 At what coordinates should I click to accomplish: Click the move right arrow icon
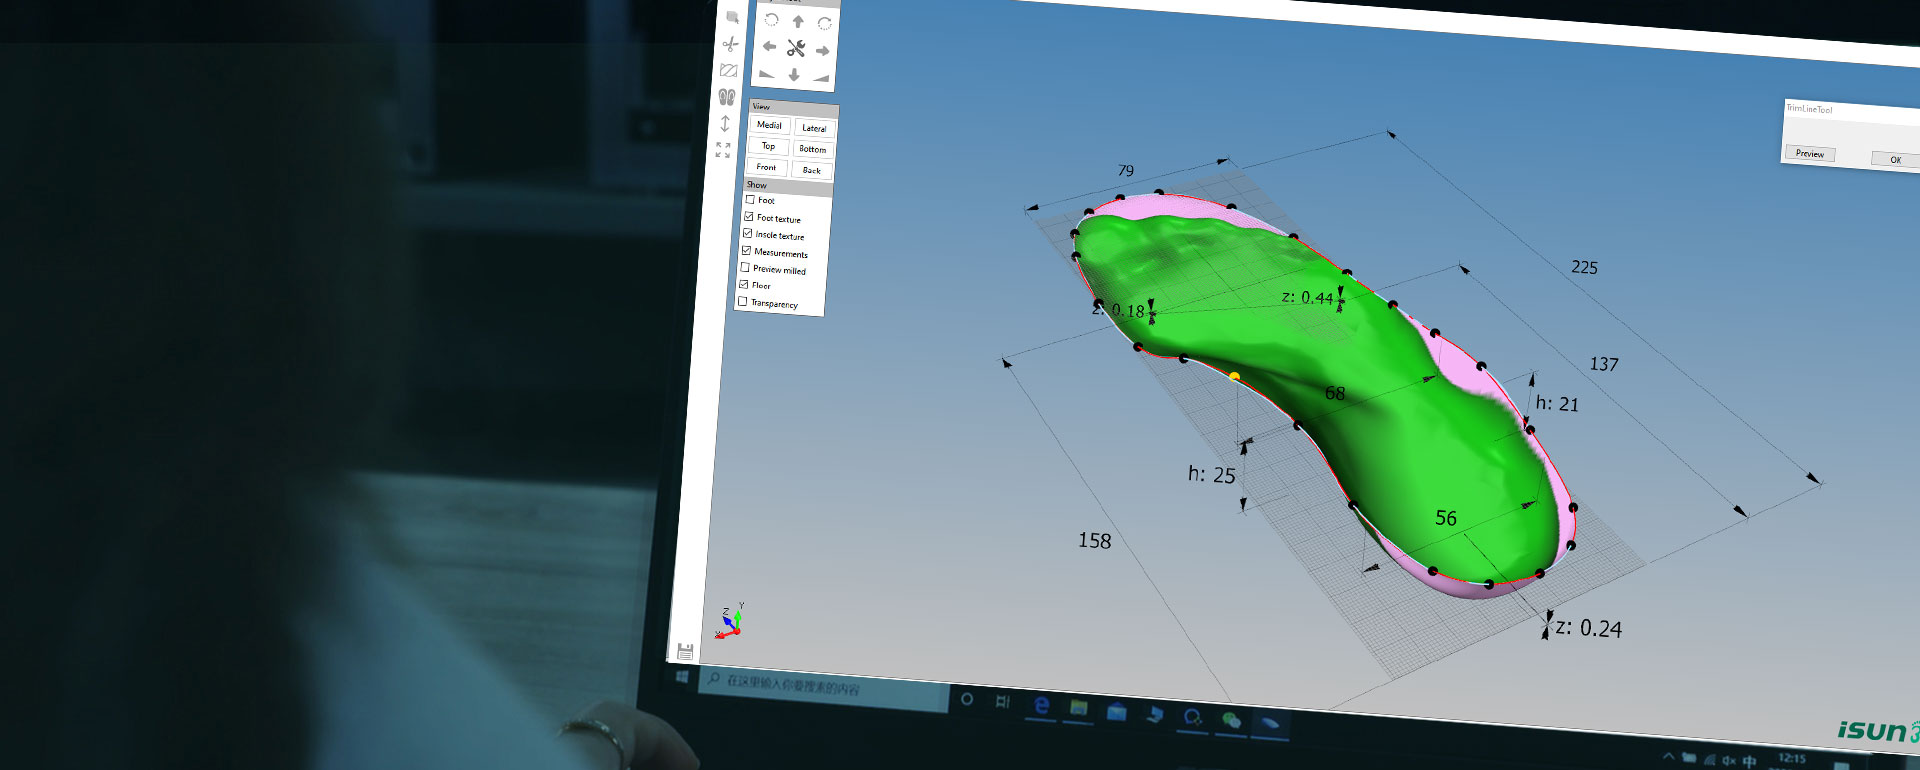point(822,51)
